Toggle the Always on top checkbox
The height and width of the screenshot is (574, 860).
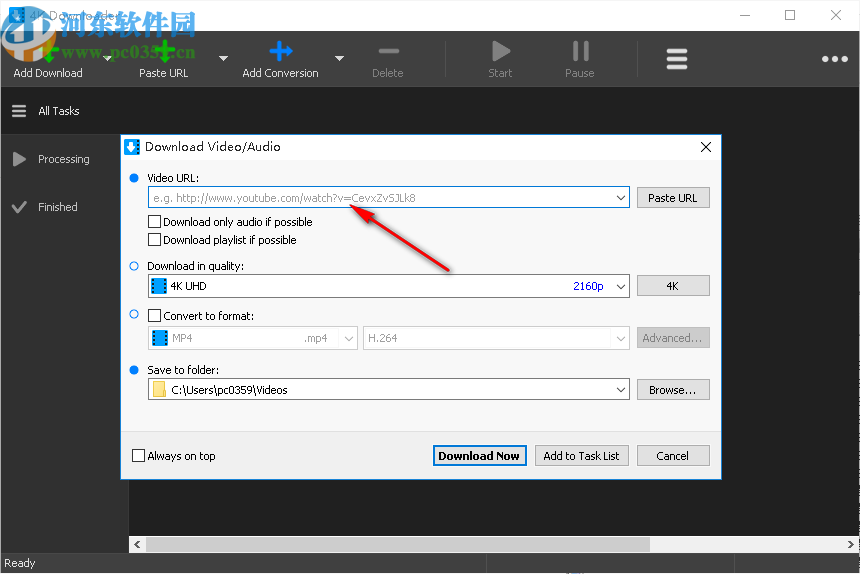[139, 456]
